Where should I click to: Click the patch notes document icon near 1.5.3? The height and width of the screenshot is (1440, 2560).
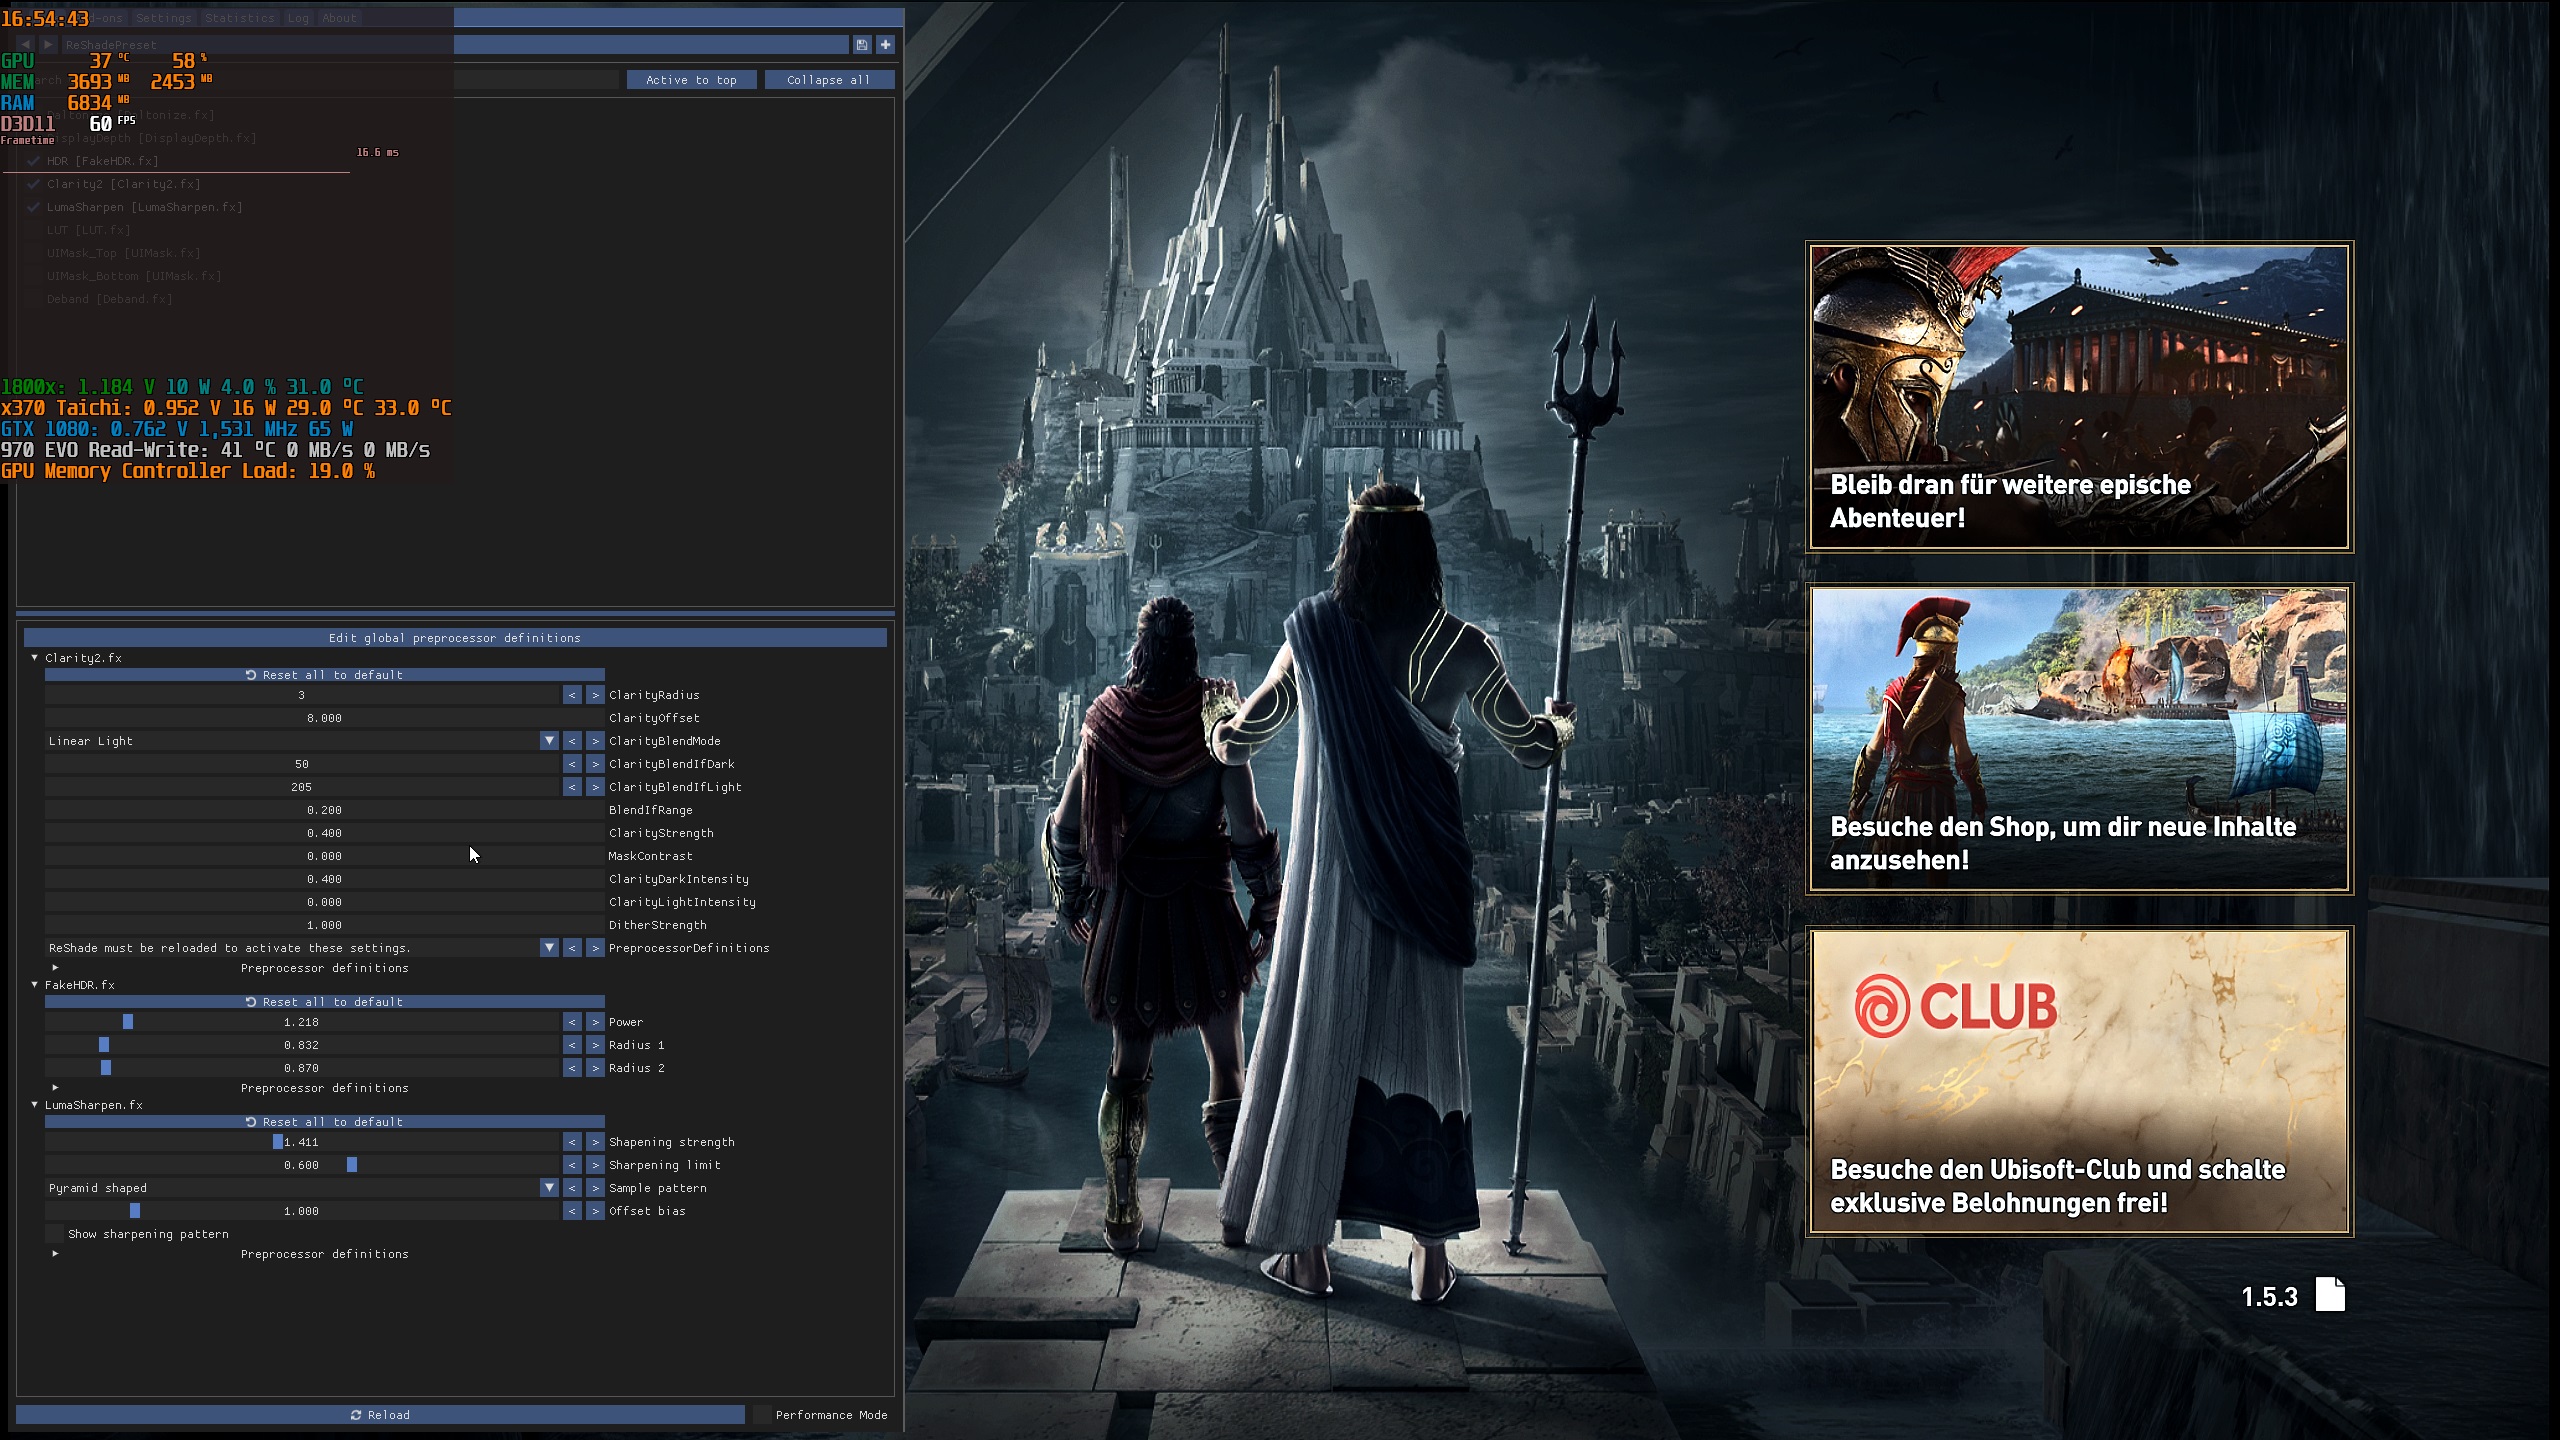coord(2330,1294)
